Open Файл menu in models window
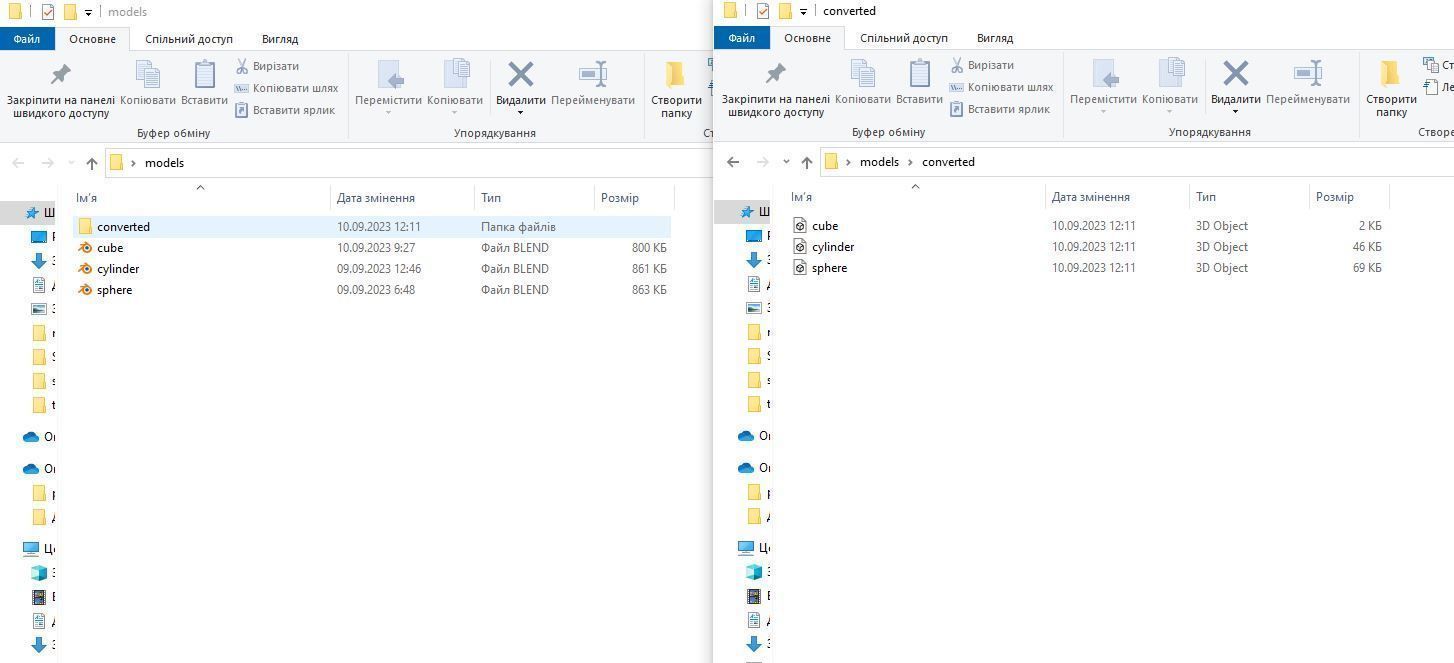The width and height of the screenshot is (1454, 663). point(27,39)
